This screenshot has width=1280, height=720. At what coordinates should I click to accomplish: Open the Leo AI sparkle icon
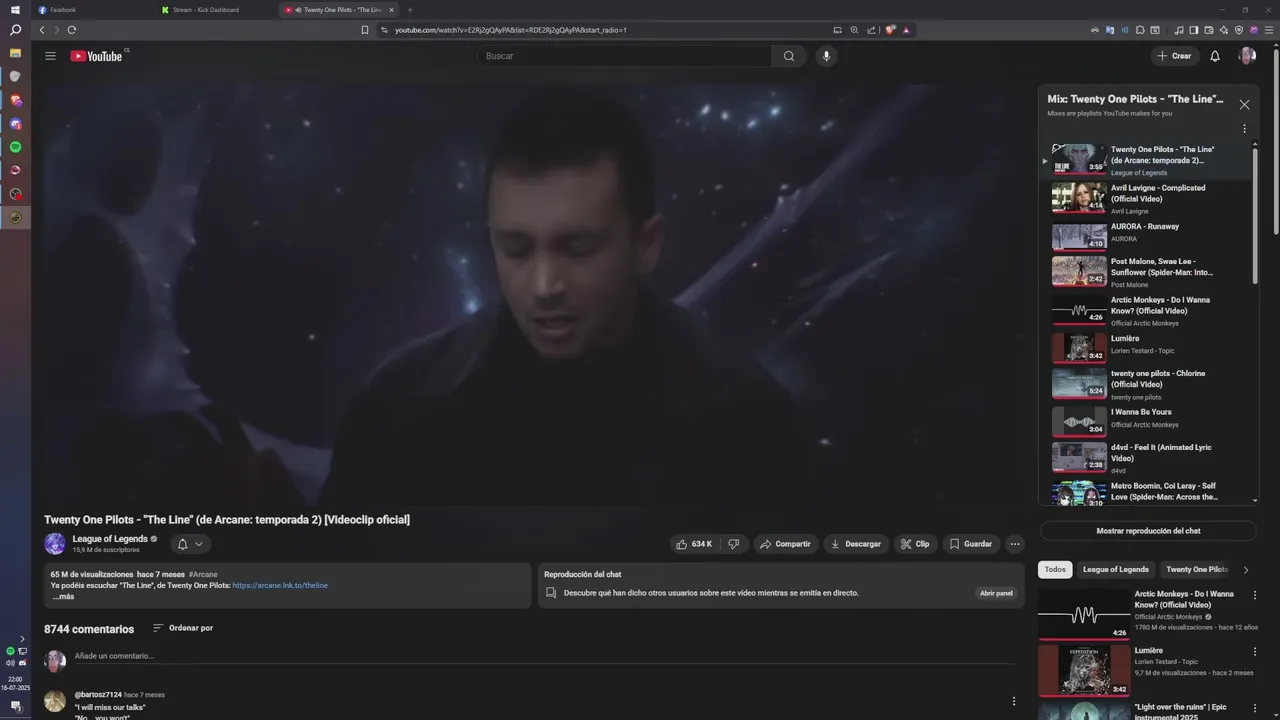click(x=1223, y=30)
